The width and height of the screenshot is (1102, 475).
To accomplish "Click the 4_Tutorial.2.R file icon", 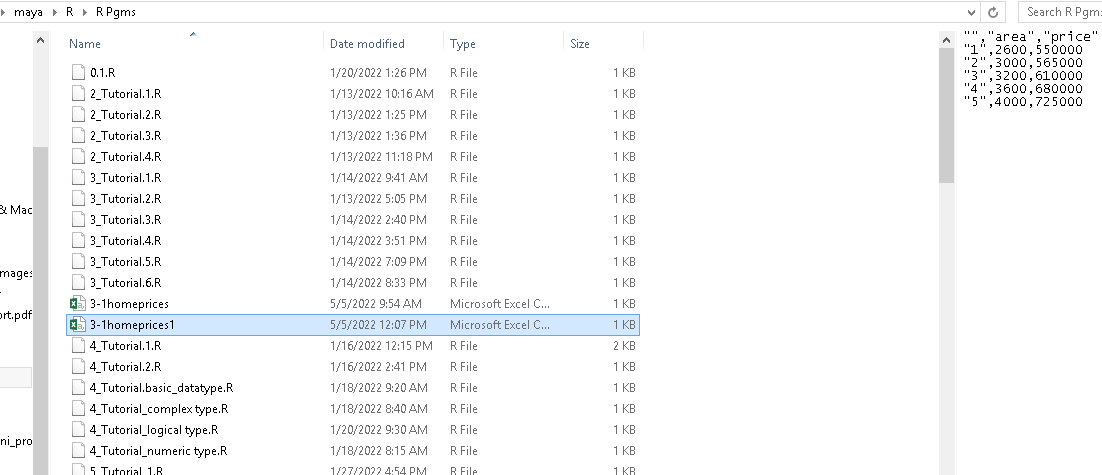I will click(x=78, y=367).
